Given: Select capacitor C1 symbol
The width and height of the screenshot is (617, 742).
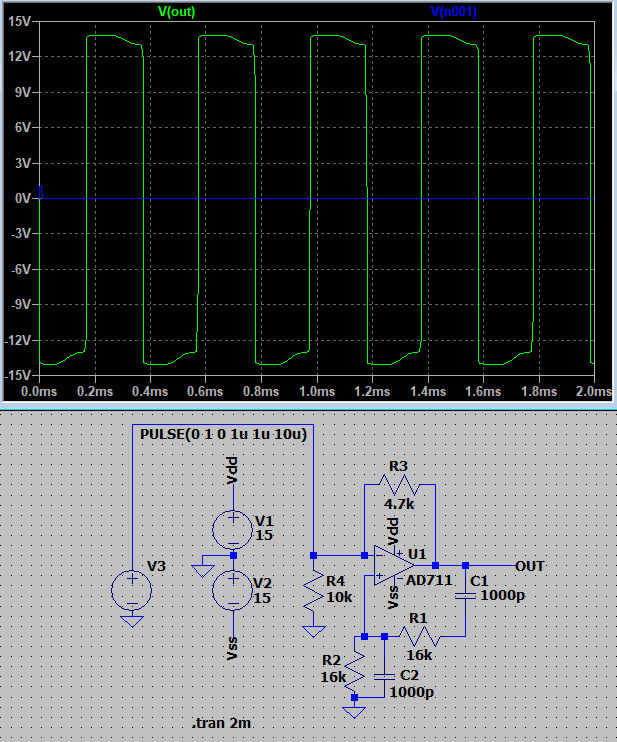Looking at the screenshot, I should pos(465,596).
